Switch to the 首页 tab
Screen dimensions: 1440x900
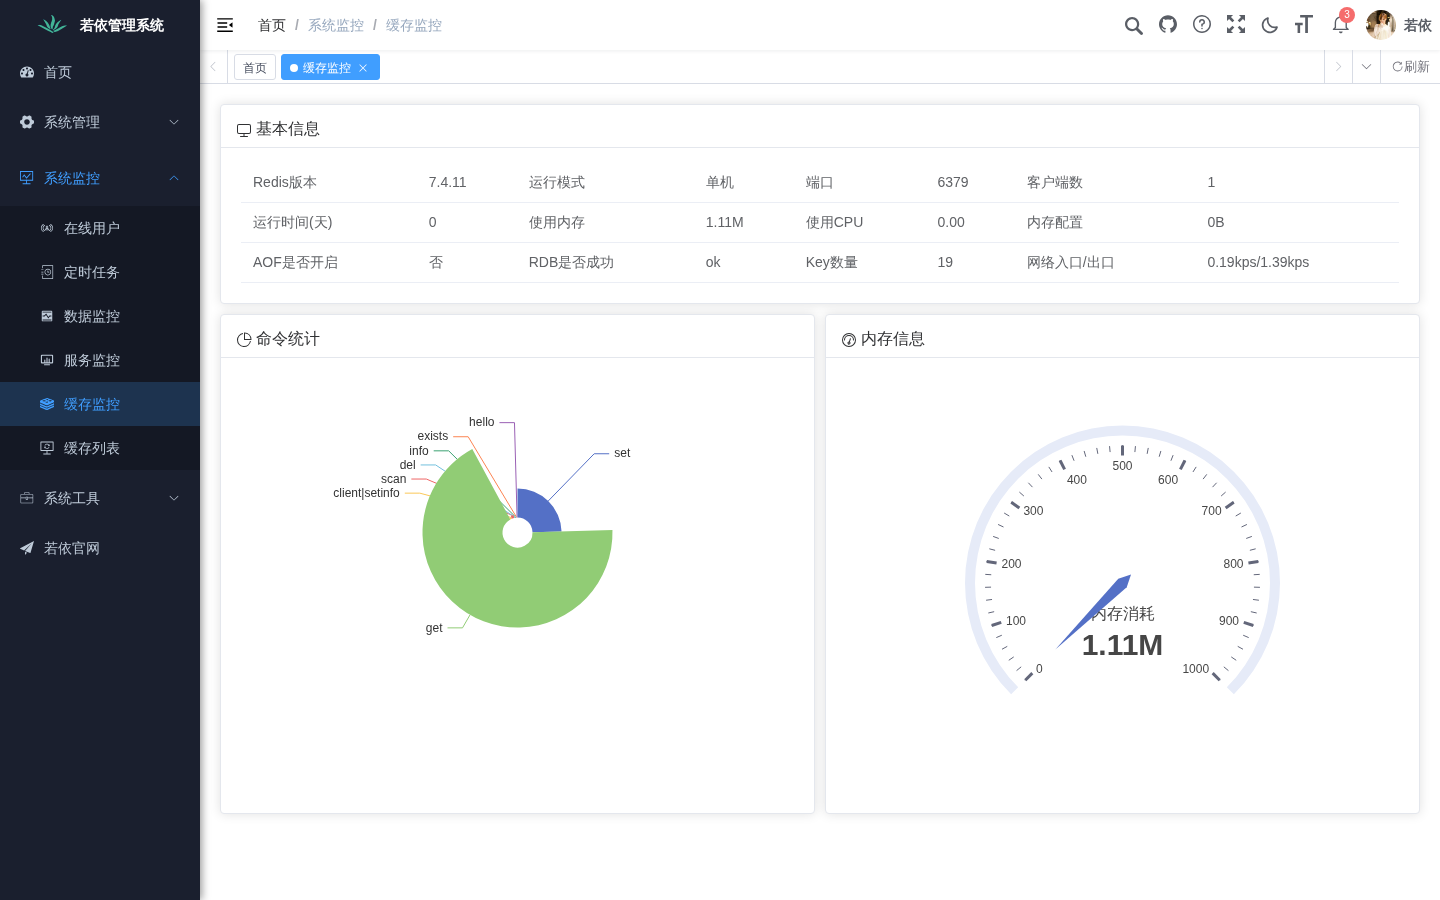coord(255,68)
